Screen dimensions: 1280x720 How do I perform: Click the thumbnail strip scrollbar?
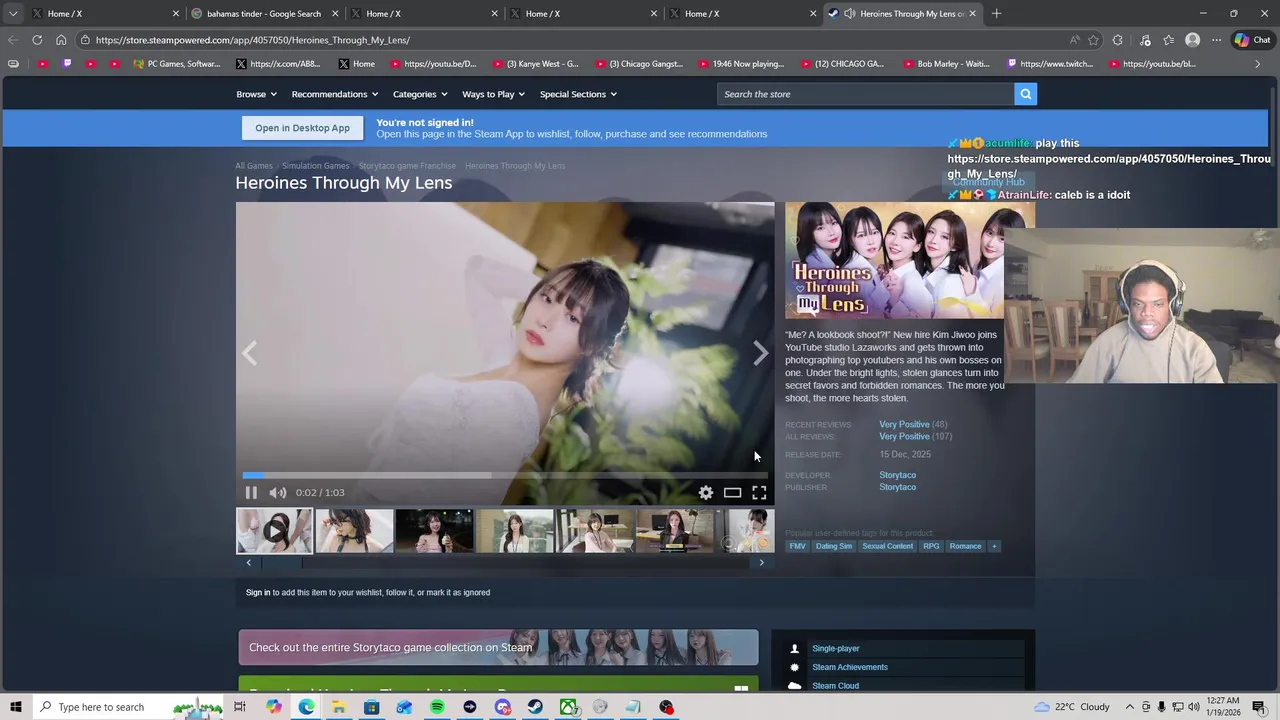click(x=505, y=562)
